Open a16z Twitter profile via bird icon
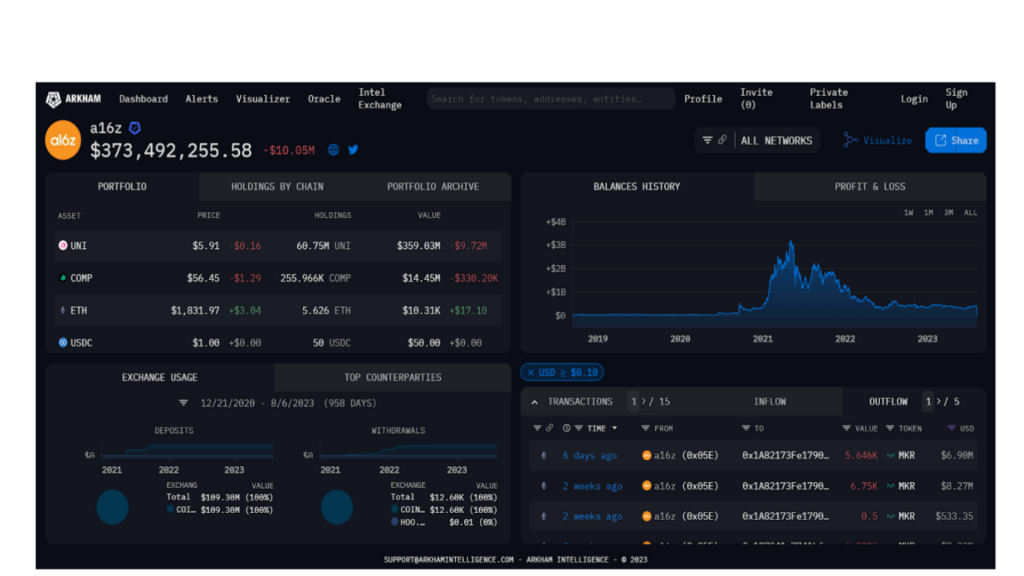The height and width of the screenshot is (576, 1024). click(x=353, y=150)
